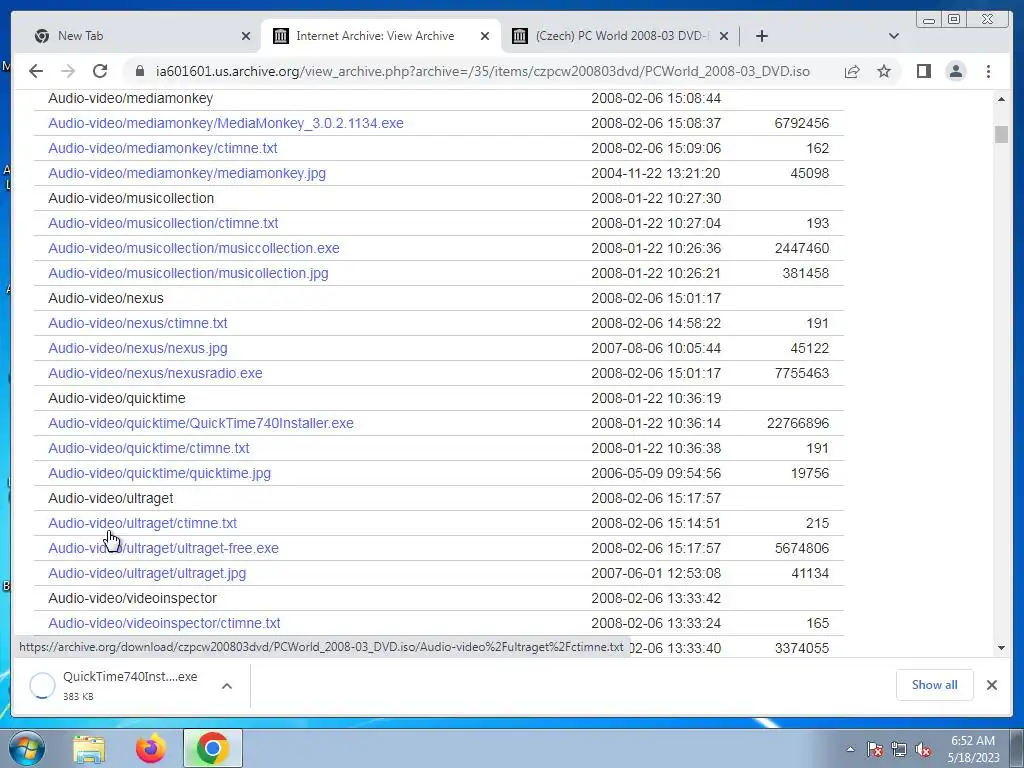Close the downloads bar

tap(991, 685)
